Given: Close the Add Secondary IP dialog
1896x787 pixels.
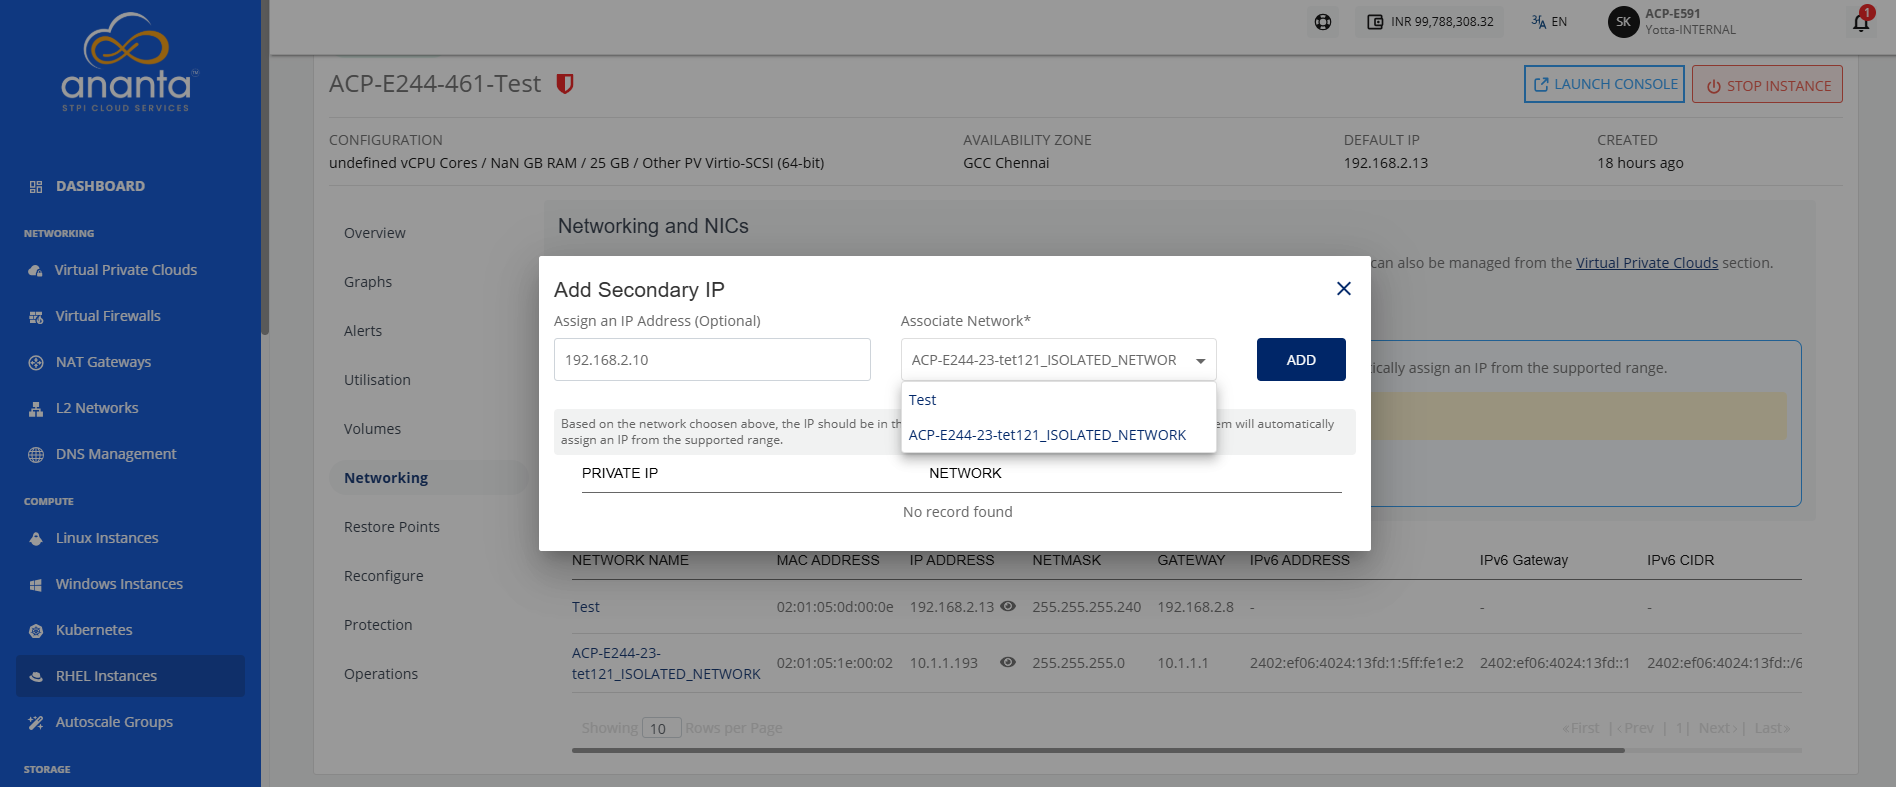Looking at the screenshot, I should click(x=1344, y=288).
